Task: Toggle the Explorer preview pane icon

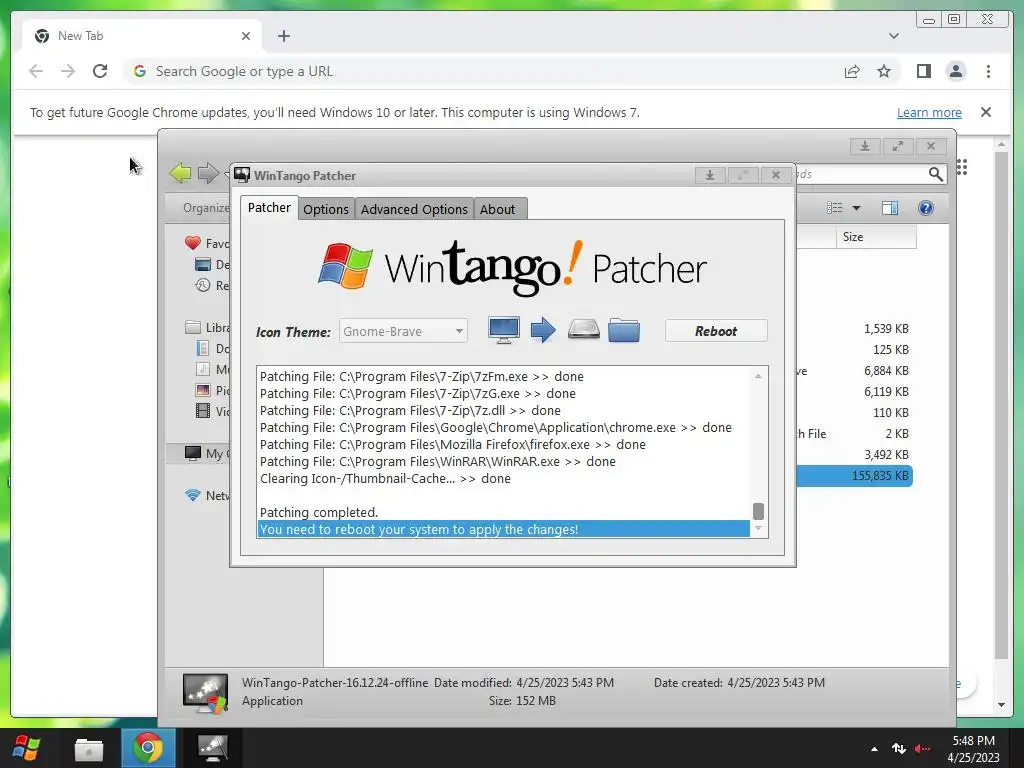Action: click(x=889, y=208)
